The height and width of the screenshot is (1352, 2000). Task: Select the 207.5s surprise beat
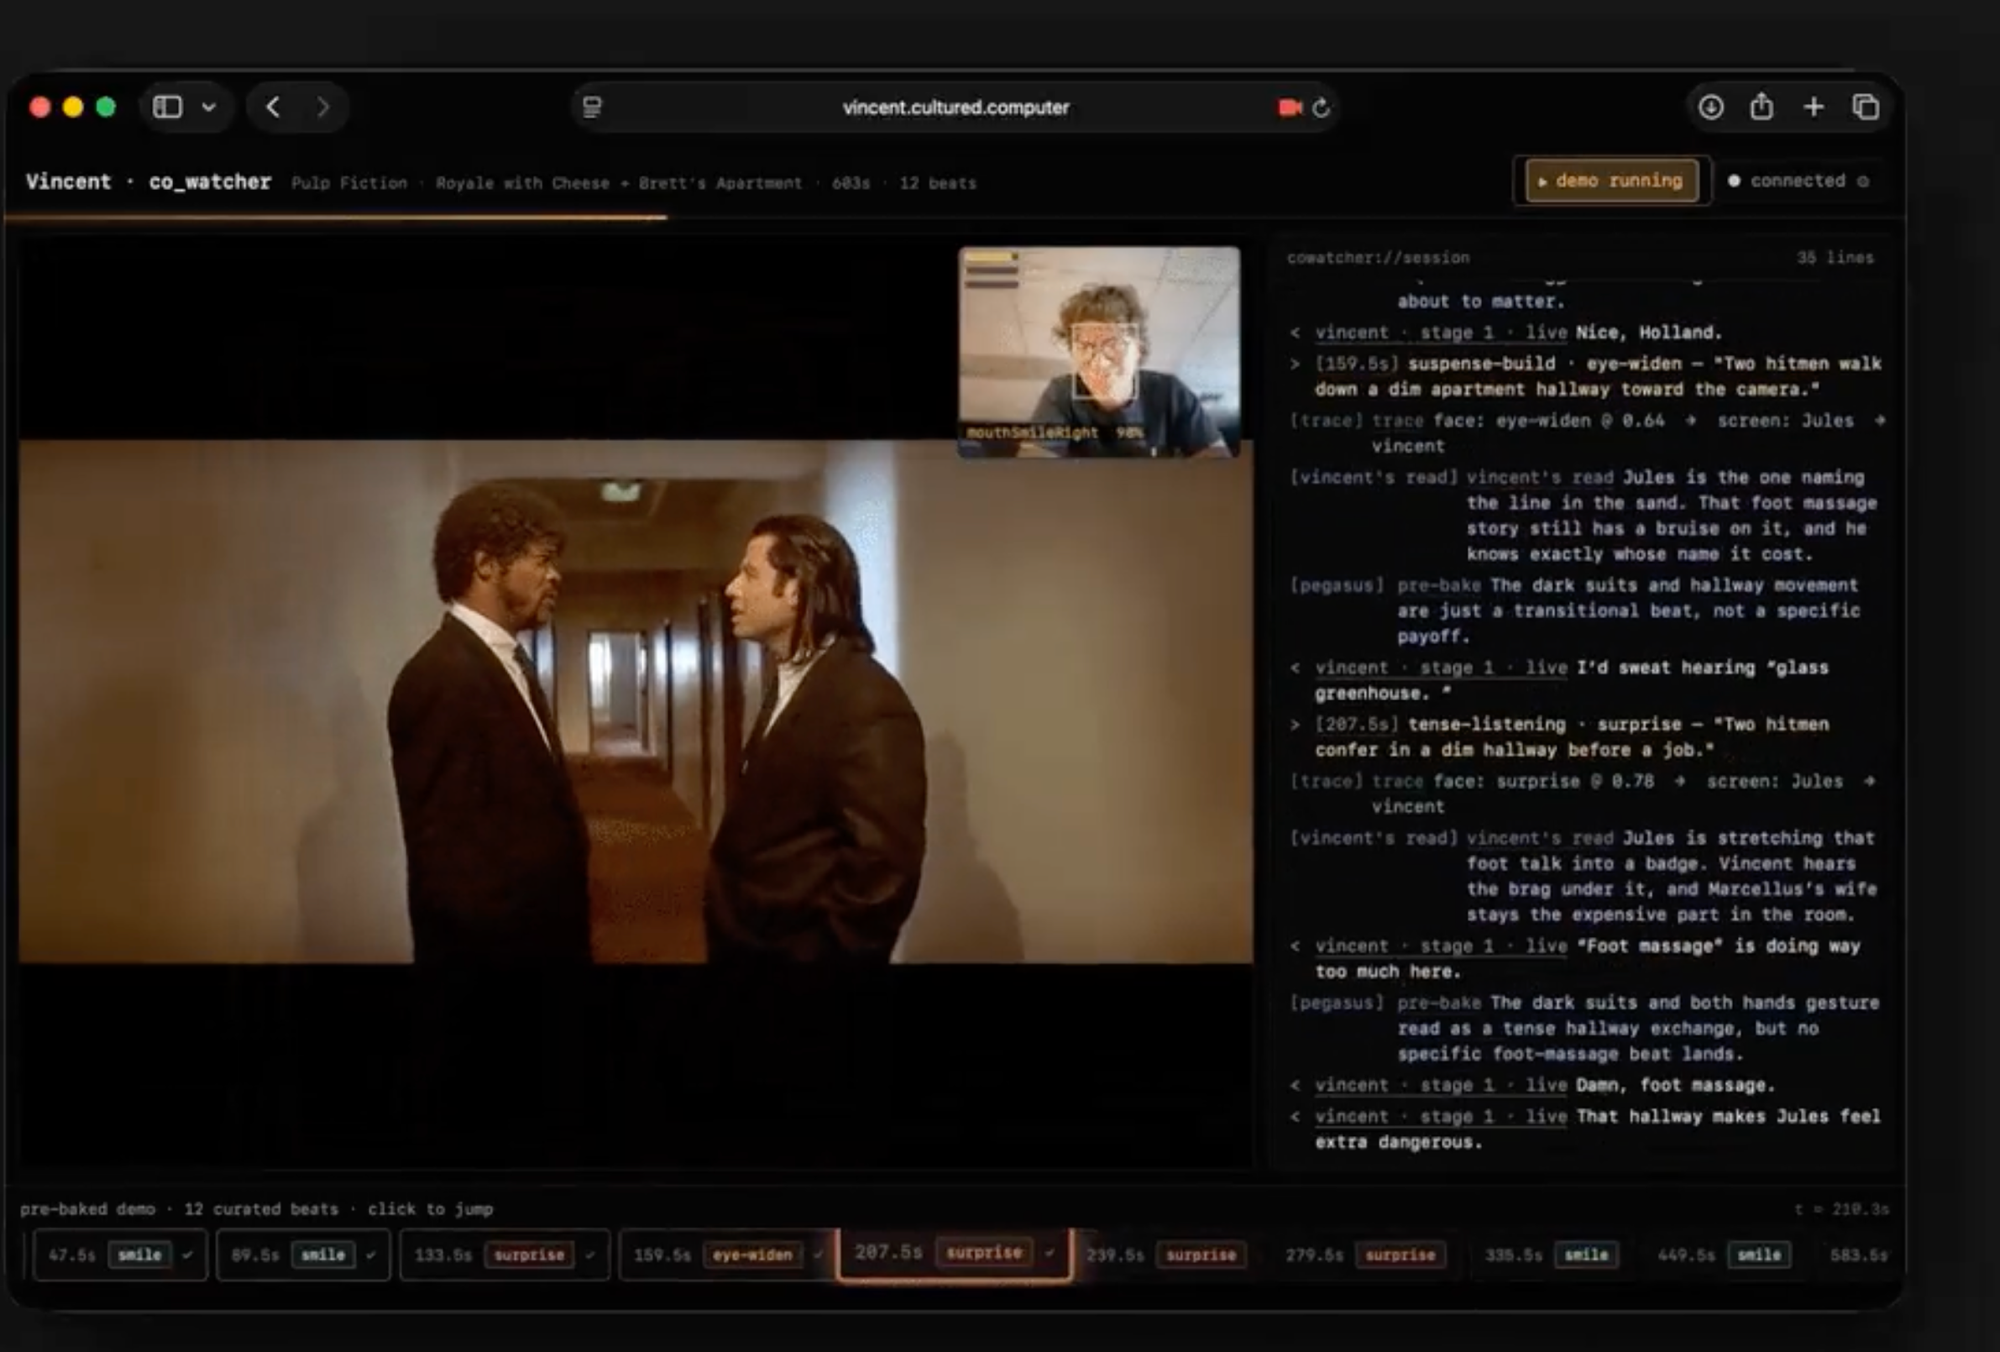pos(954,1253)
